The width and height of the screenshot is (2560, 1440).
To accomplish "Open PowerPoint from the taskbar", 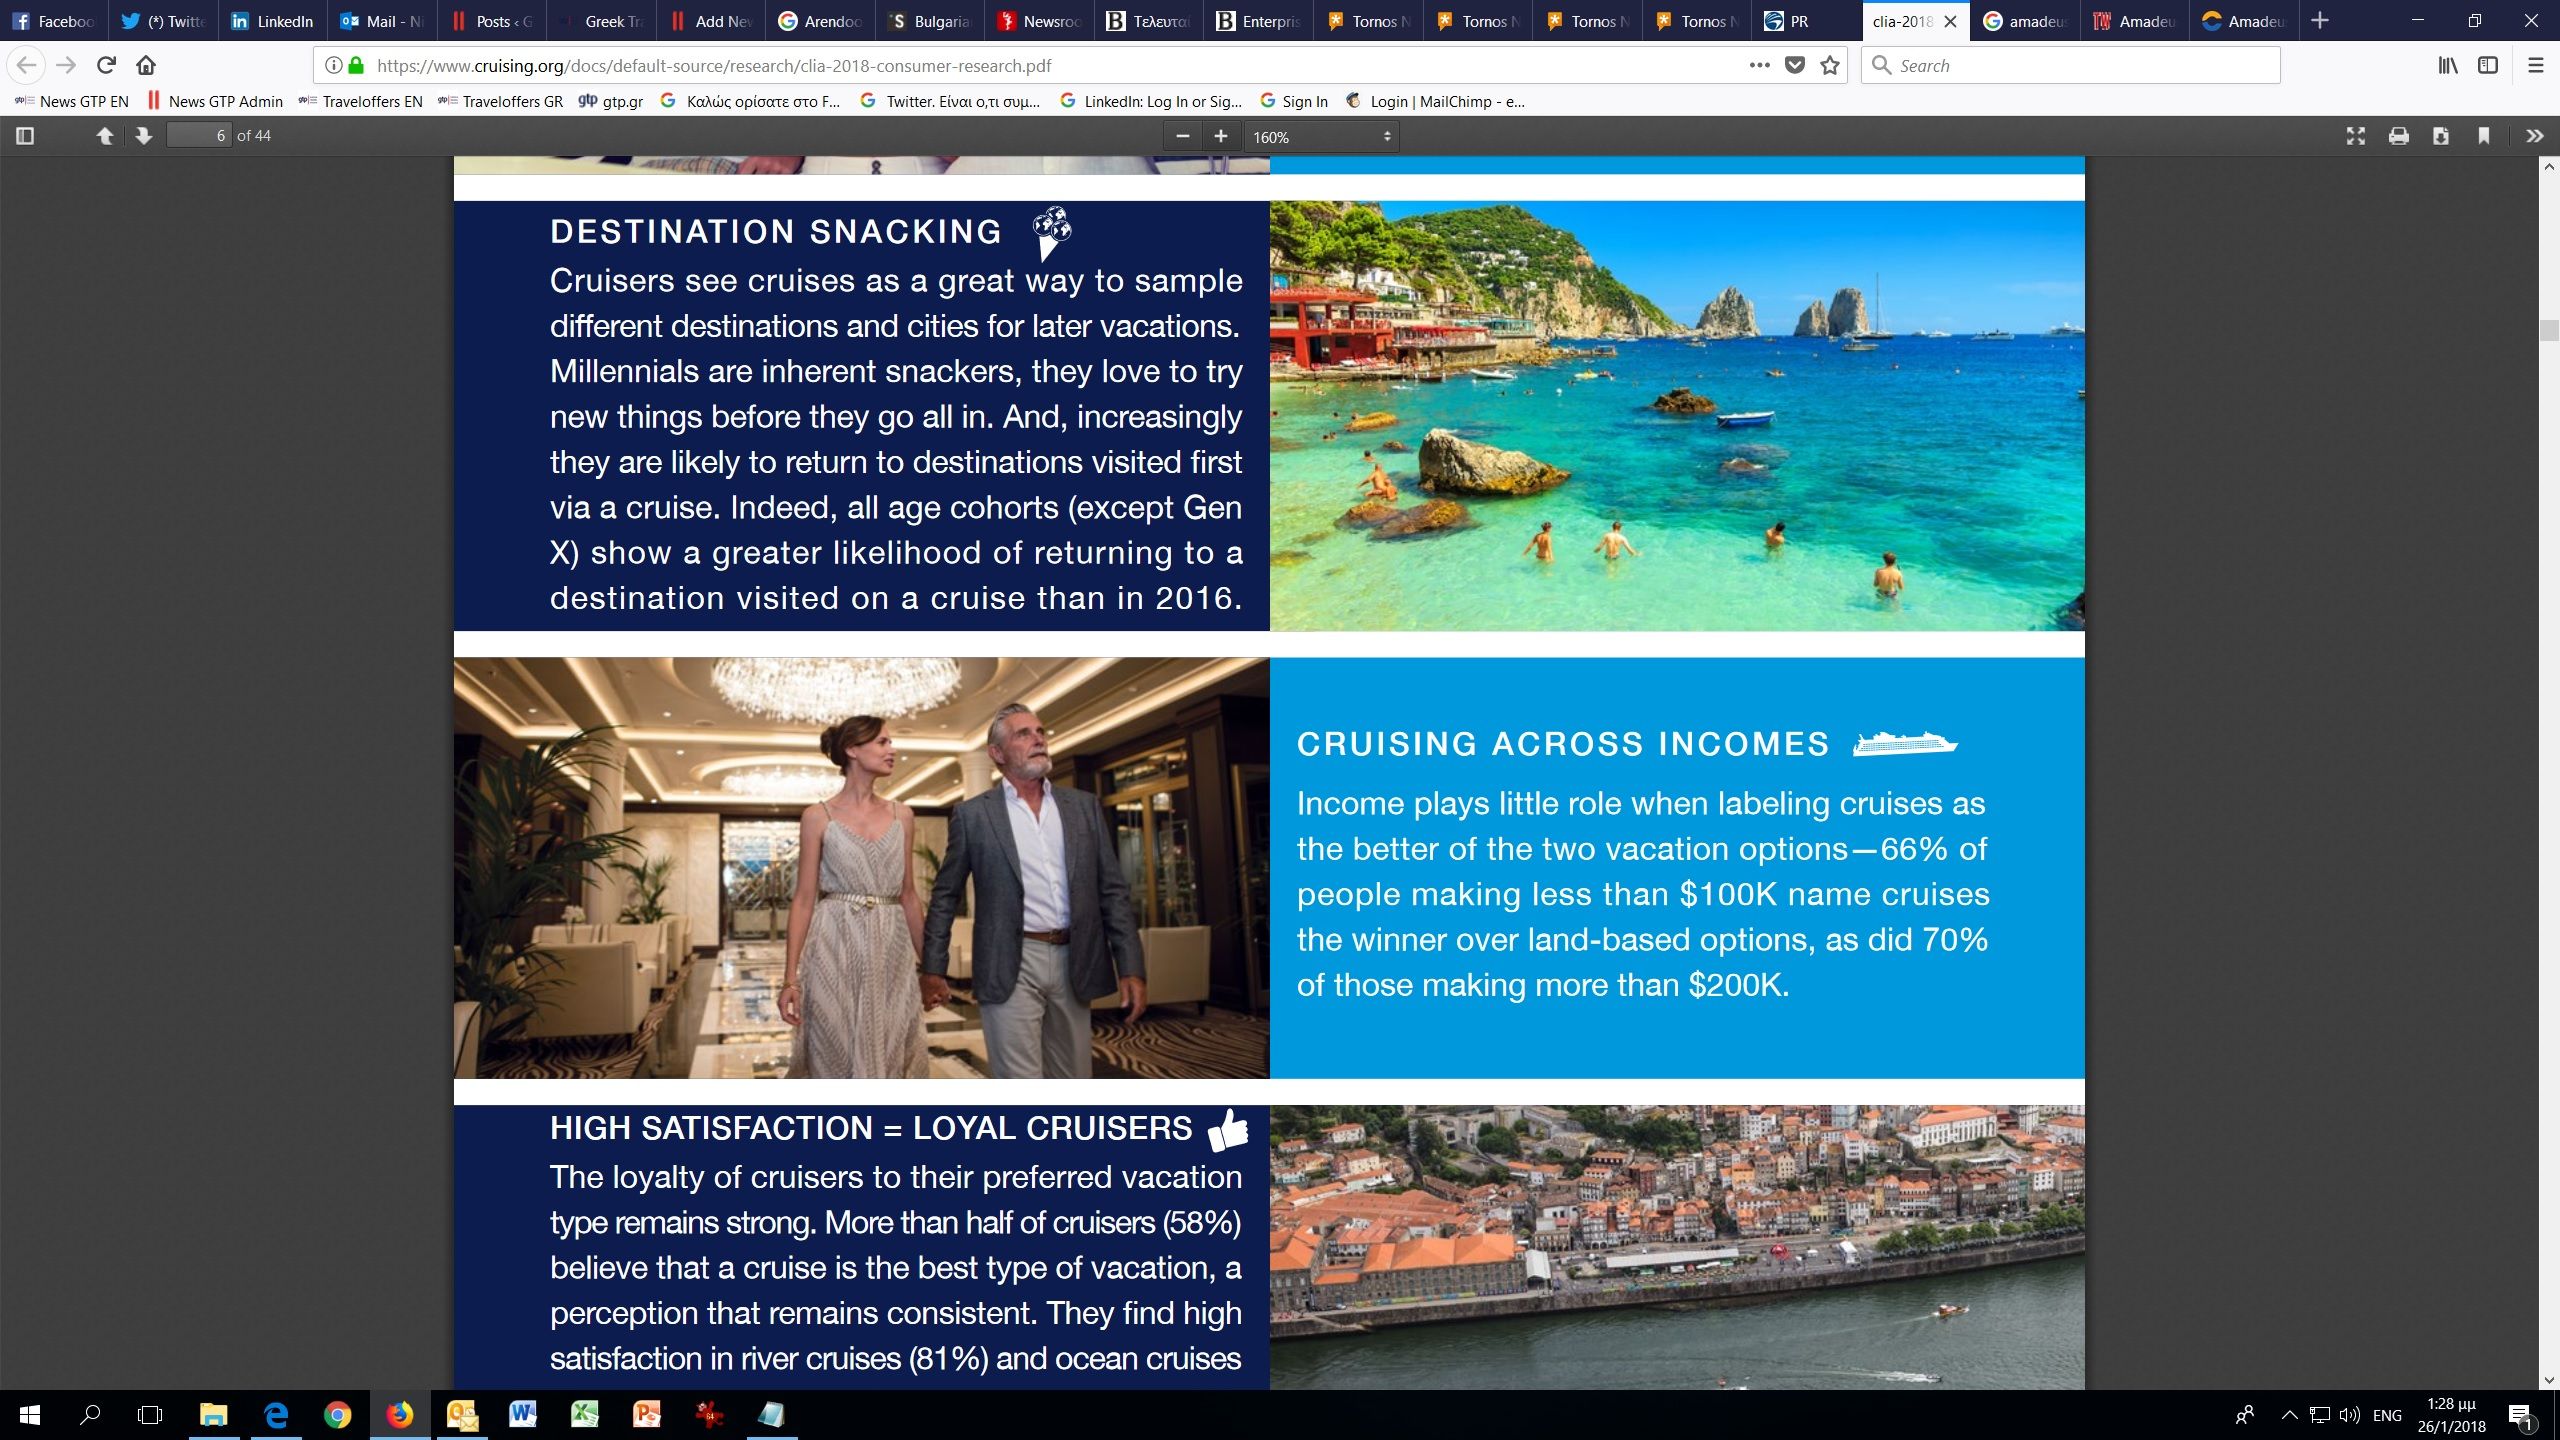I will click(647, 1415).
